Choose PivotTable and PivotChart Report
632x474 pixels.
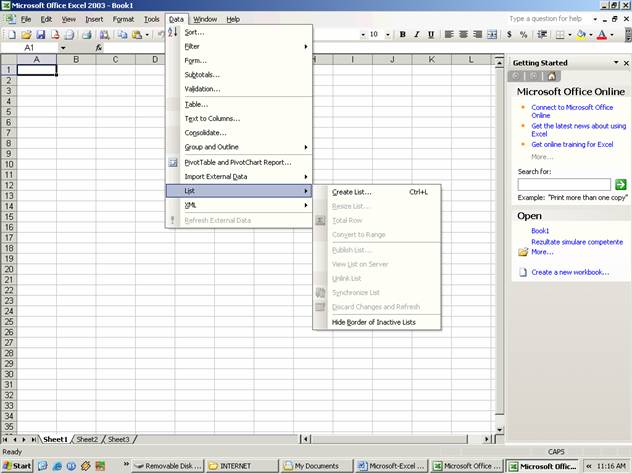click(239, 162)
